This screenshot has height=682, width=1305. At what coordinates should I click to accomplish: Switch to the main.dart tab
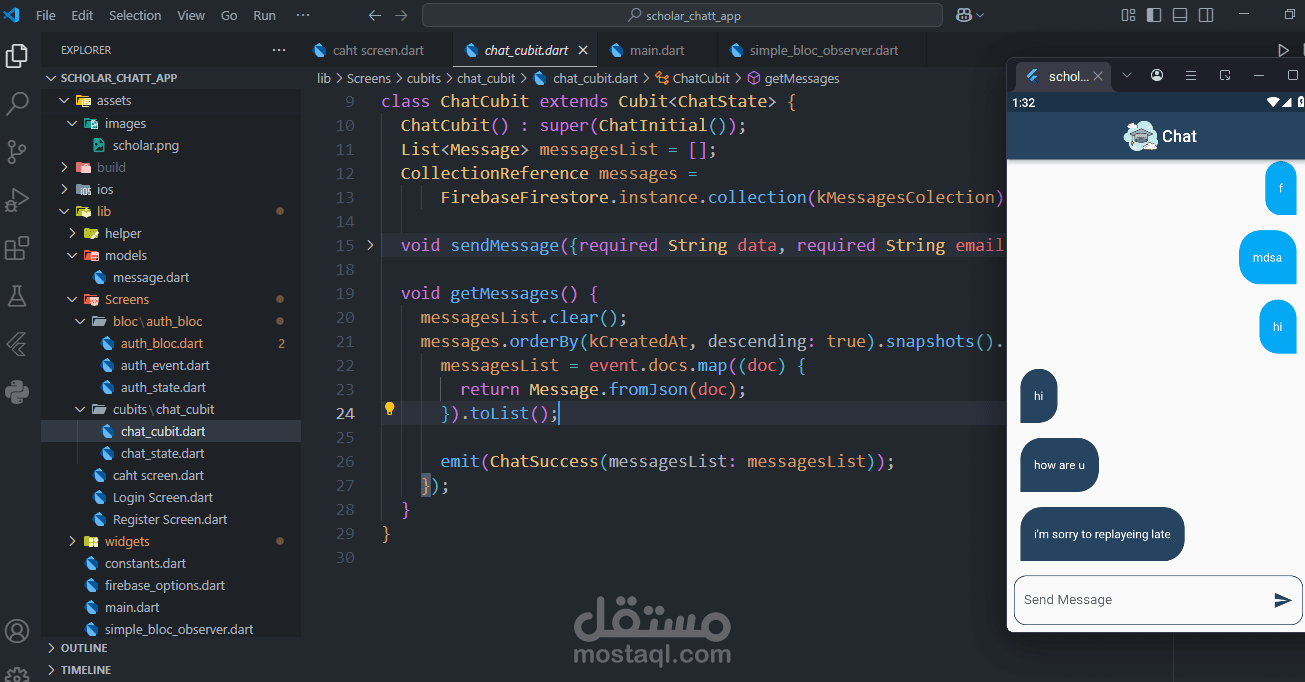coord(657,49)
